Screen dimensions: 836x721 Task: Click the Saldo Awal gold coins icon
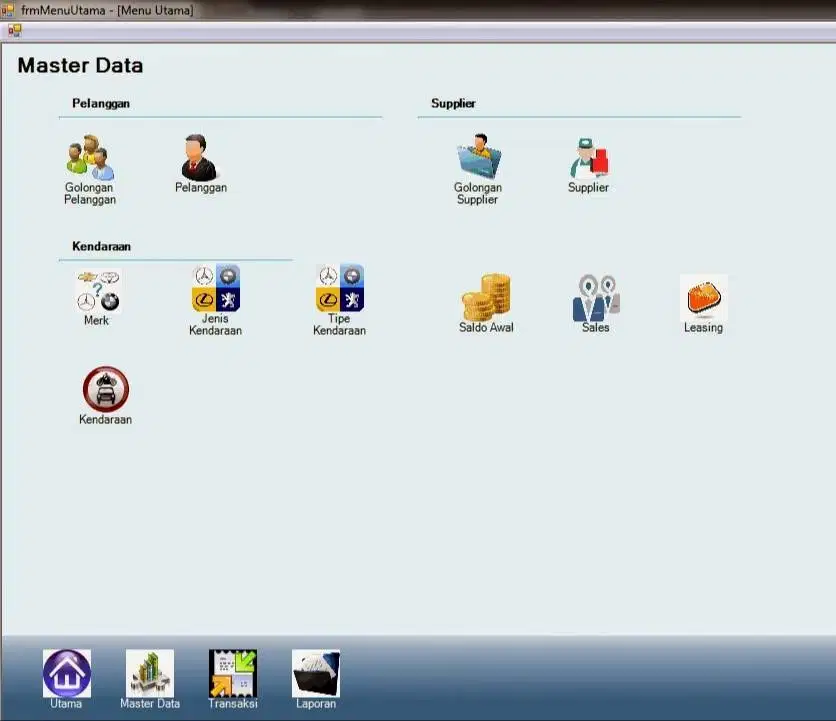point(486,298)
